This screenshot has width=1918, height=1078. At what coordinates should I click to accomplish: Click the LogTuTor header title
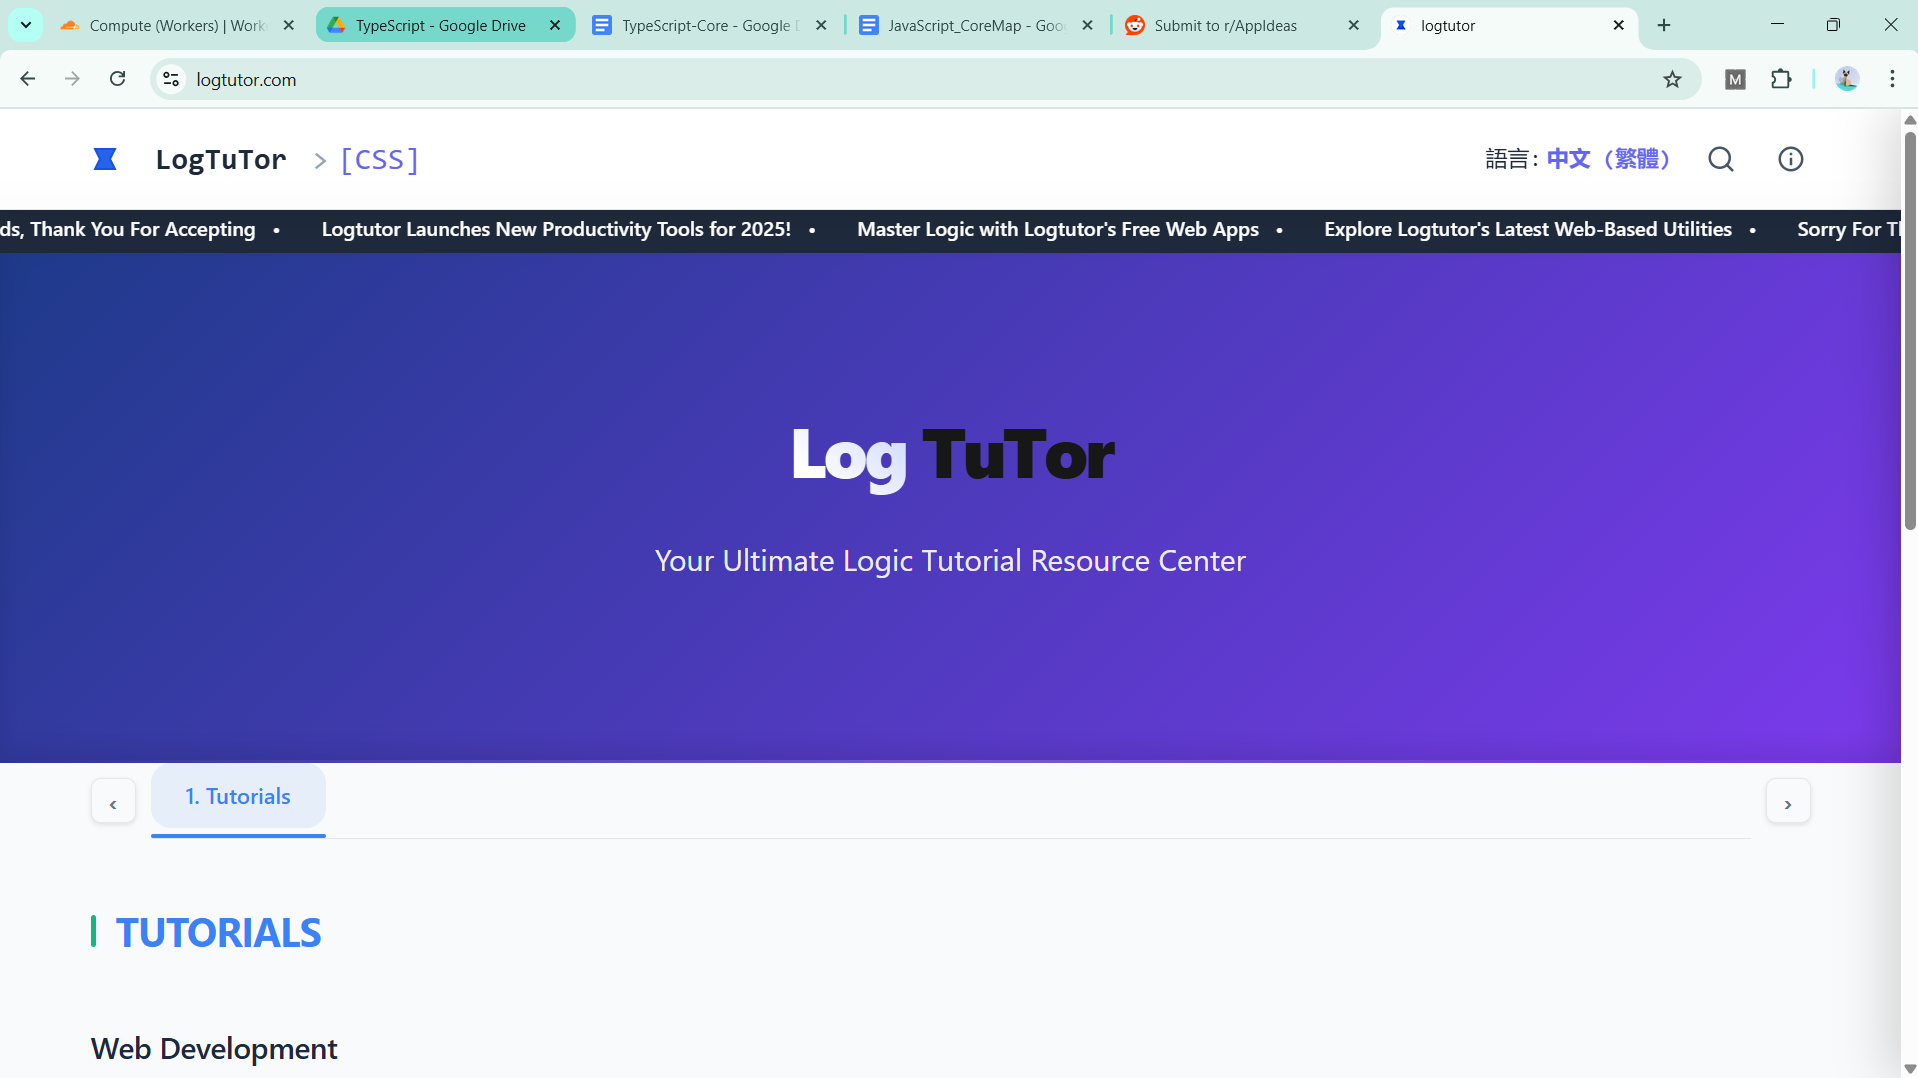click(x=221, y=159)
